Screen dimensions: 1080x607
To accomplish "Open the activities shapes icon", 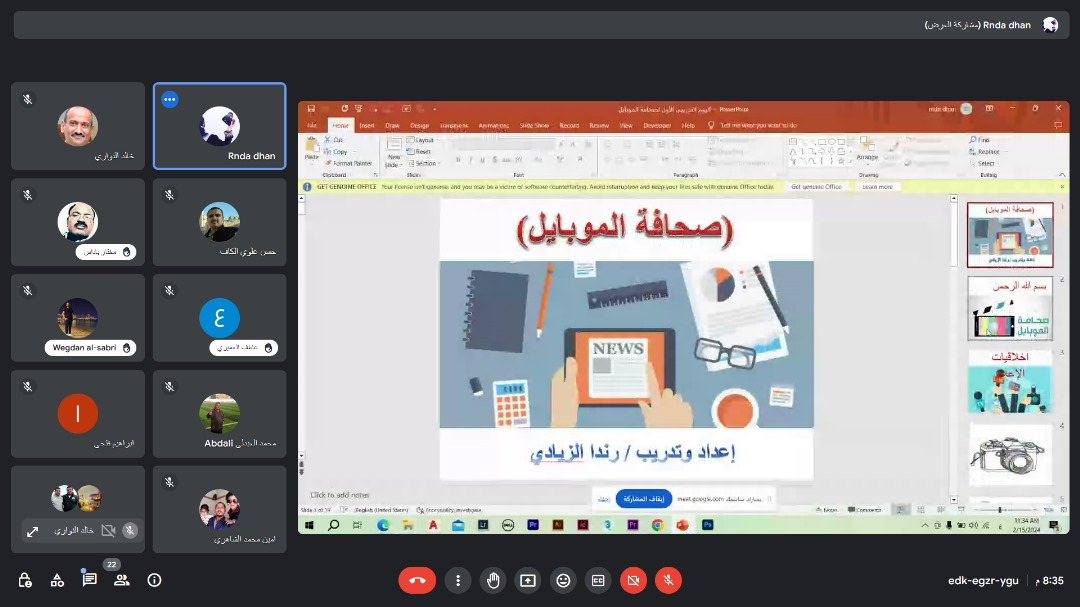I will [x=57, y=580].
